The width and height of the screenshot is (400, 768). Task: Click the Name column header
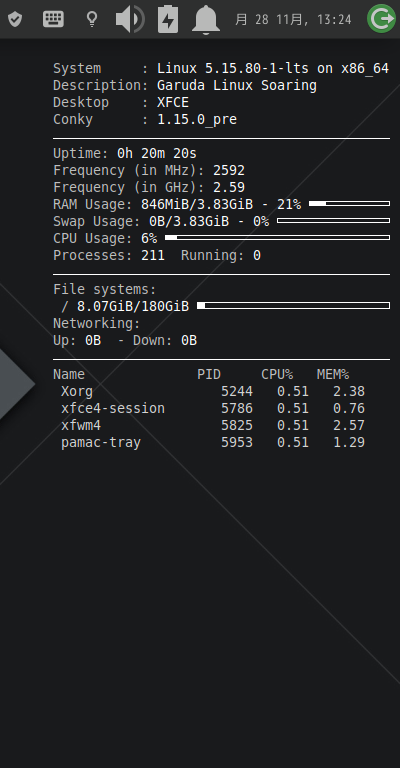(x=69, y=374)
